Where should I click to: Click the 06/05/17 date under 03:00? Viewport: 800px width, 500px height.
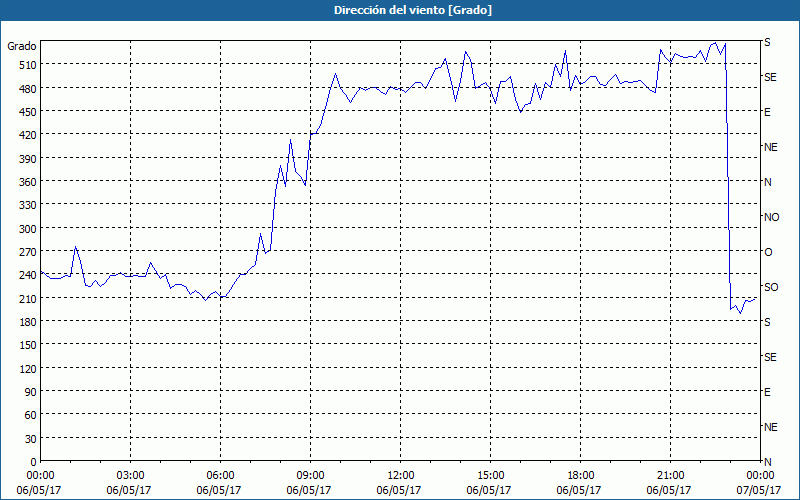pos(129,490)
